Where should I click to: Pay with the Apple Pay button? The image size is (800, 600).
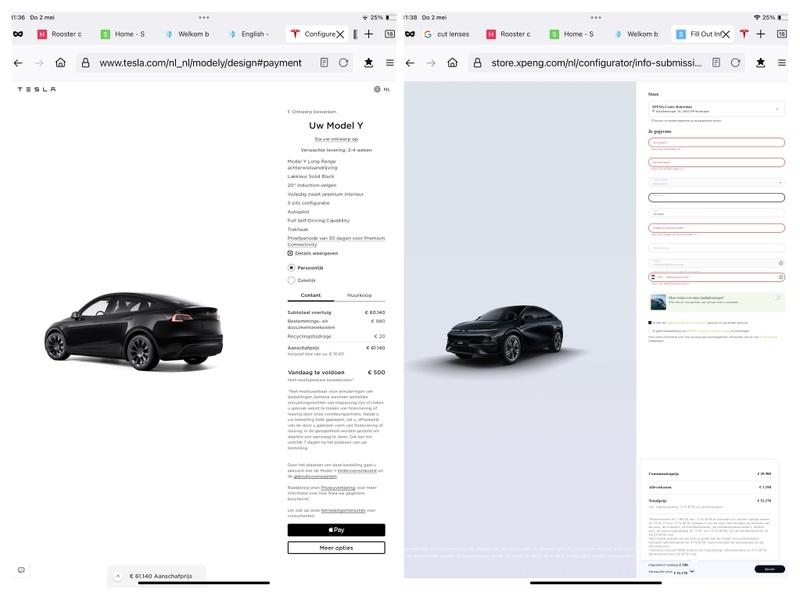tap(336, 530)
